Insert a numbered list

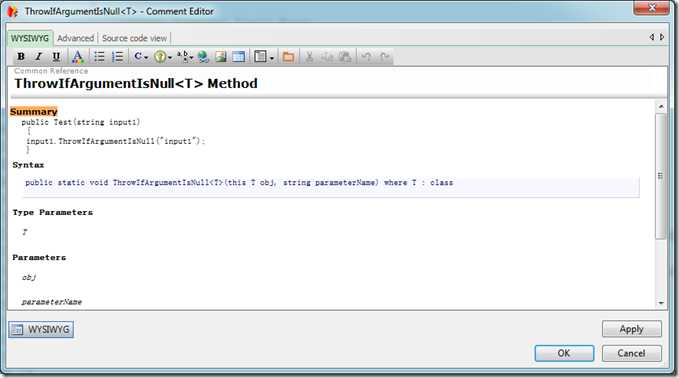tap(117, 56)
